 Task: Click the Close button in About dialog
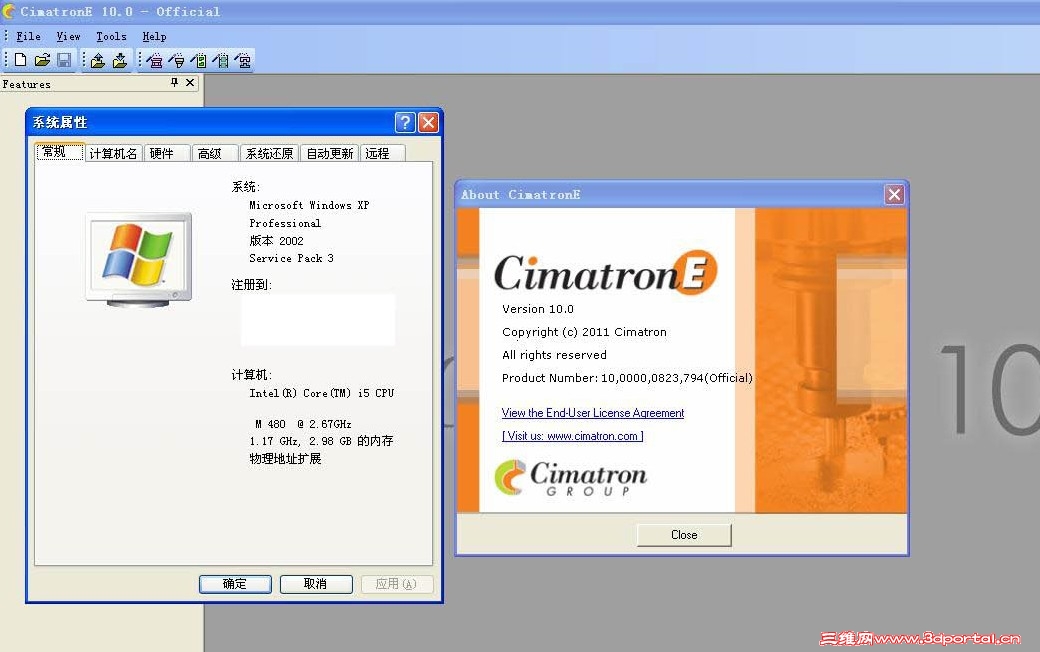pos(684,535)
